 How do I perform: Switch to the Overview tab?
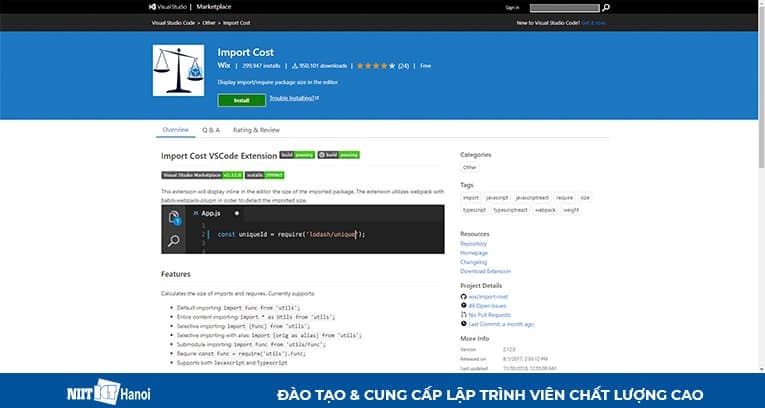[176, 130]
